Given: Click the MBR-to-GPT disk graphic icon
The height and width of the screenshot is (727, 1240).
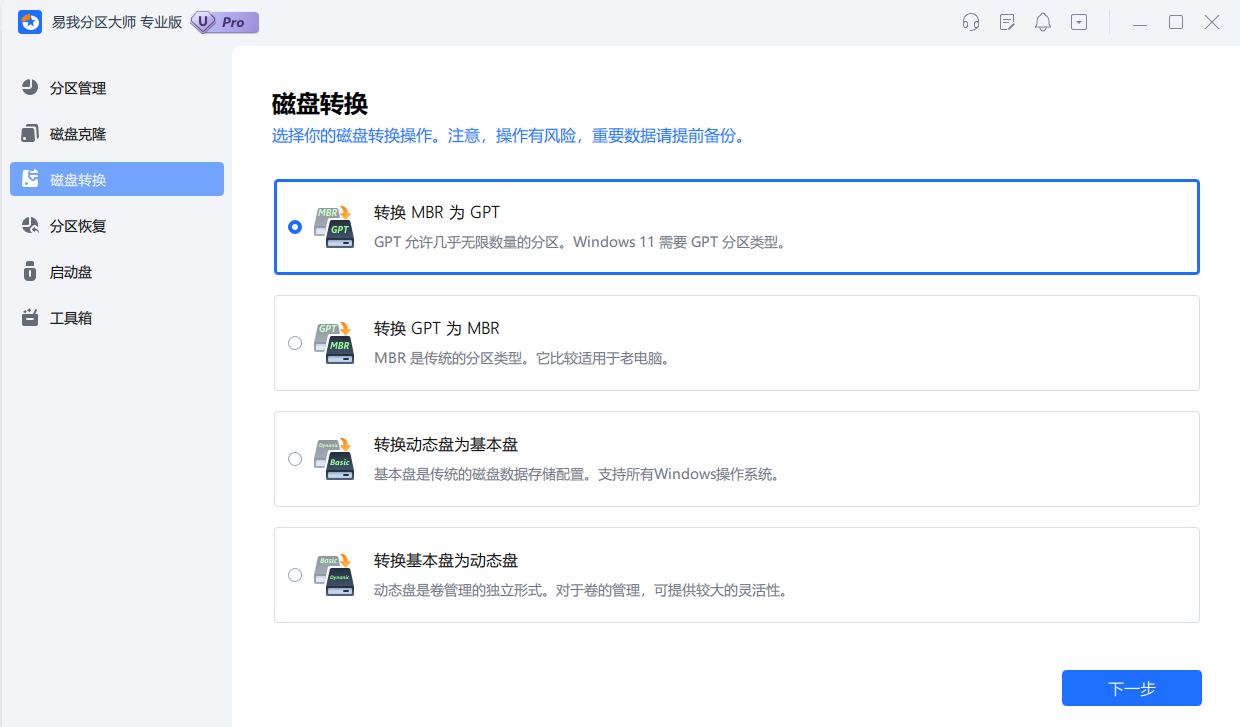Looking at the screenshot, I should (334, 227).
